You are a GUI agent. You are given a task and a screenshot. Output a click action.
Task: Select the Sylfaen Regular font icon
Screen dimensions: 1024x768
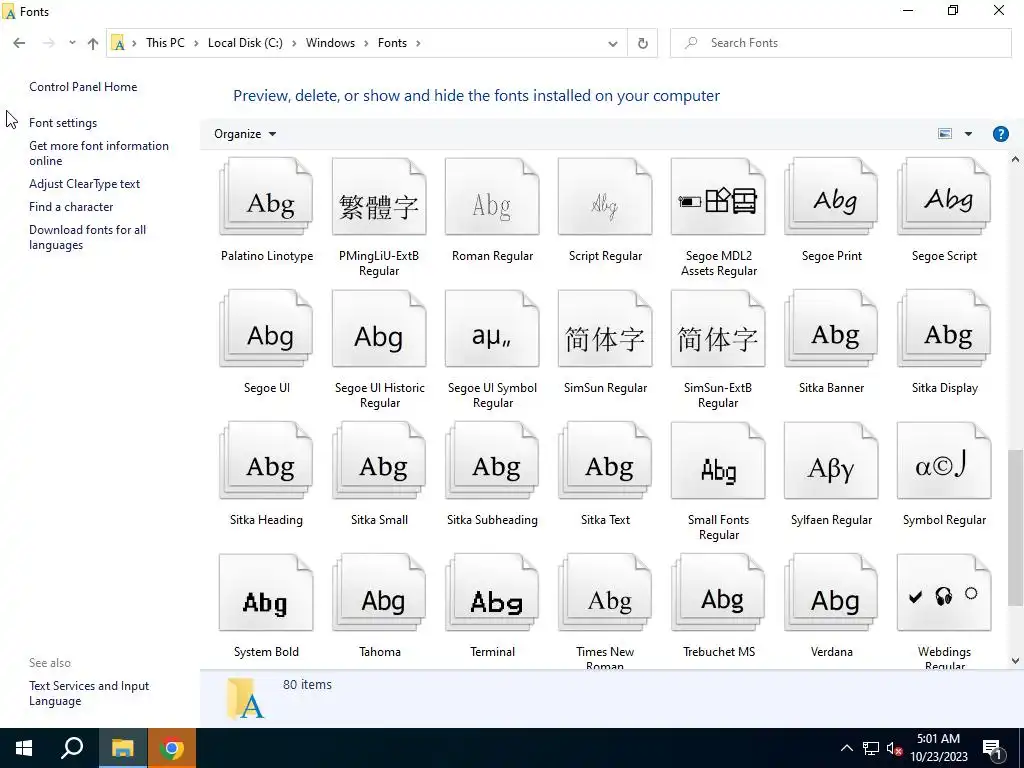[831, 460]
